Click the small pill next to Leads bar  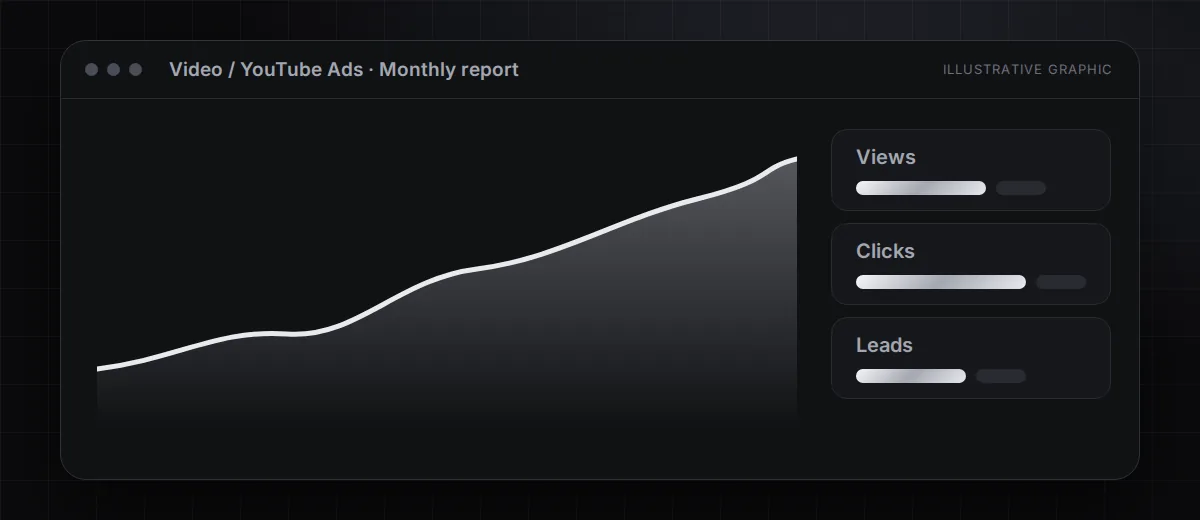[x=1001, y=376]
